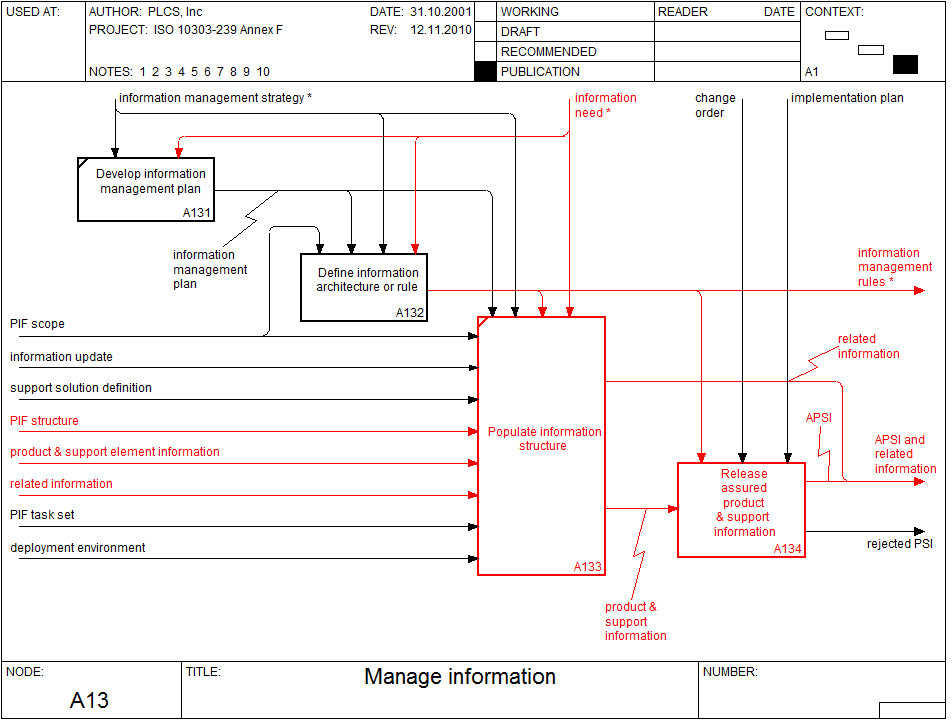Viewport: 952px width, 722px height.
Task: Select Release assured product & support information box
Action: [741, 510]
